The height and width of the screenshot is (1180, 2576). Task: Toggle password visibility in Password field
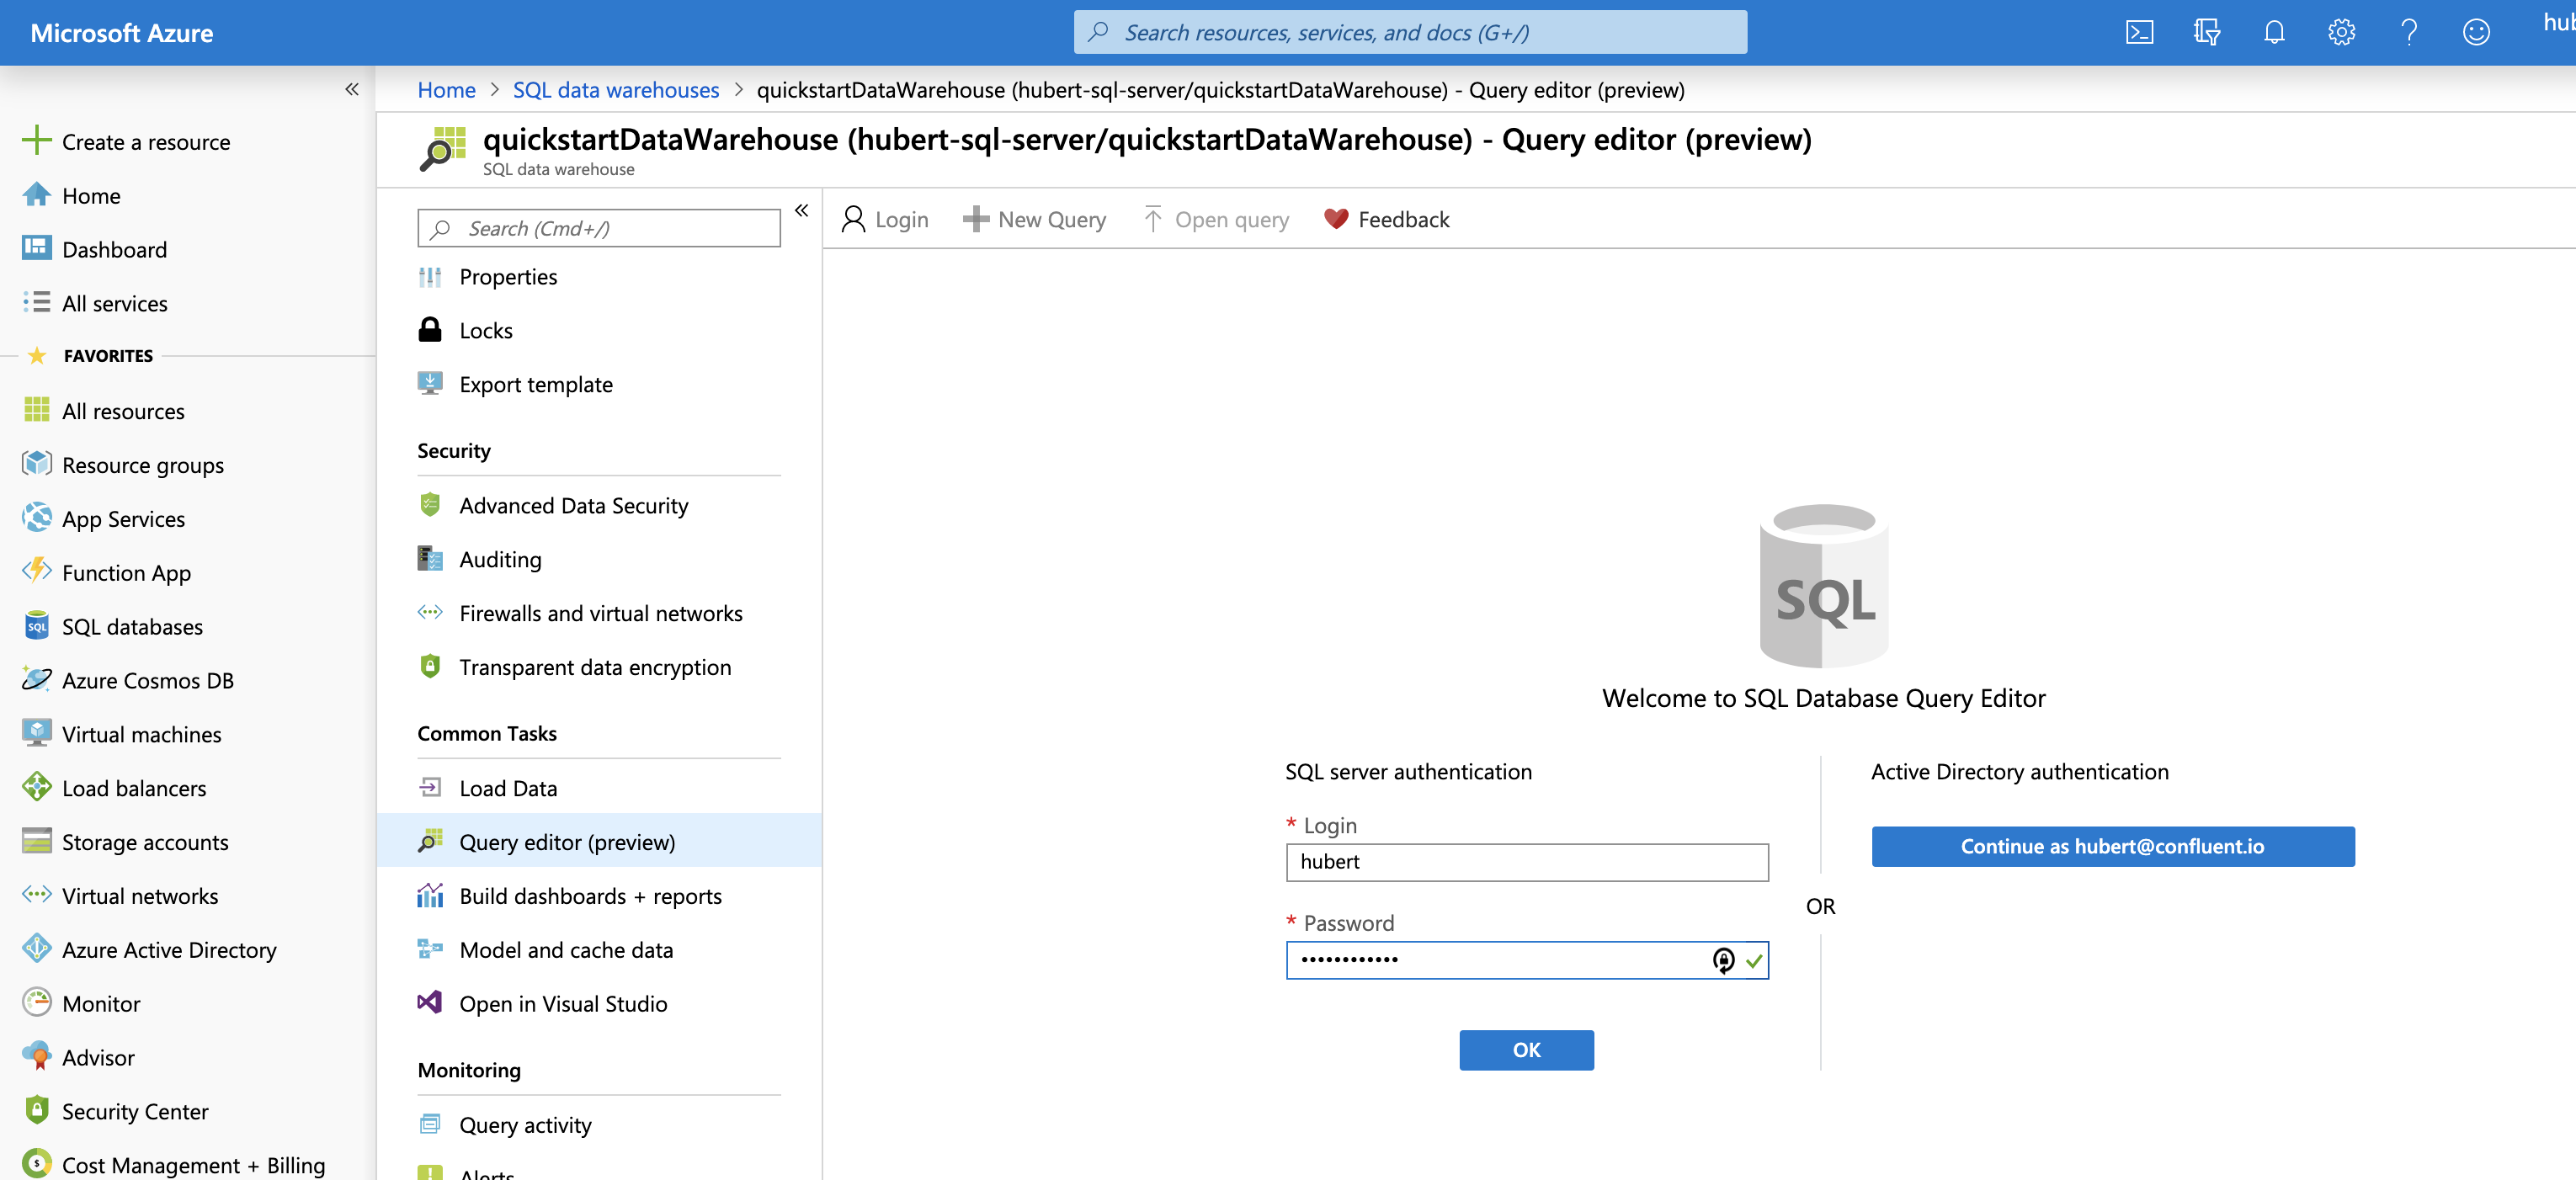(x=1722, y=959)
